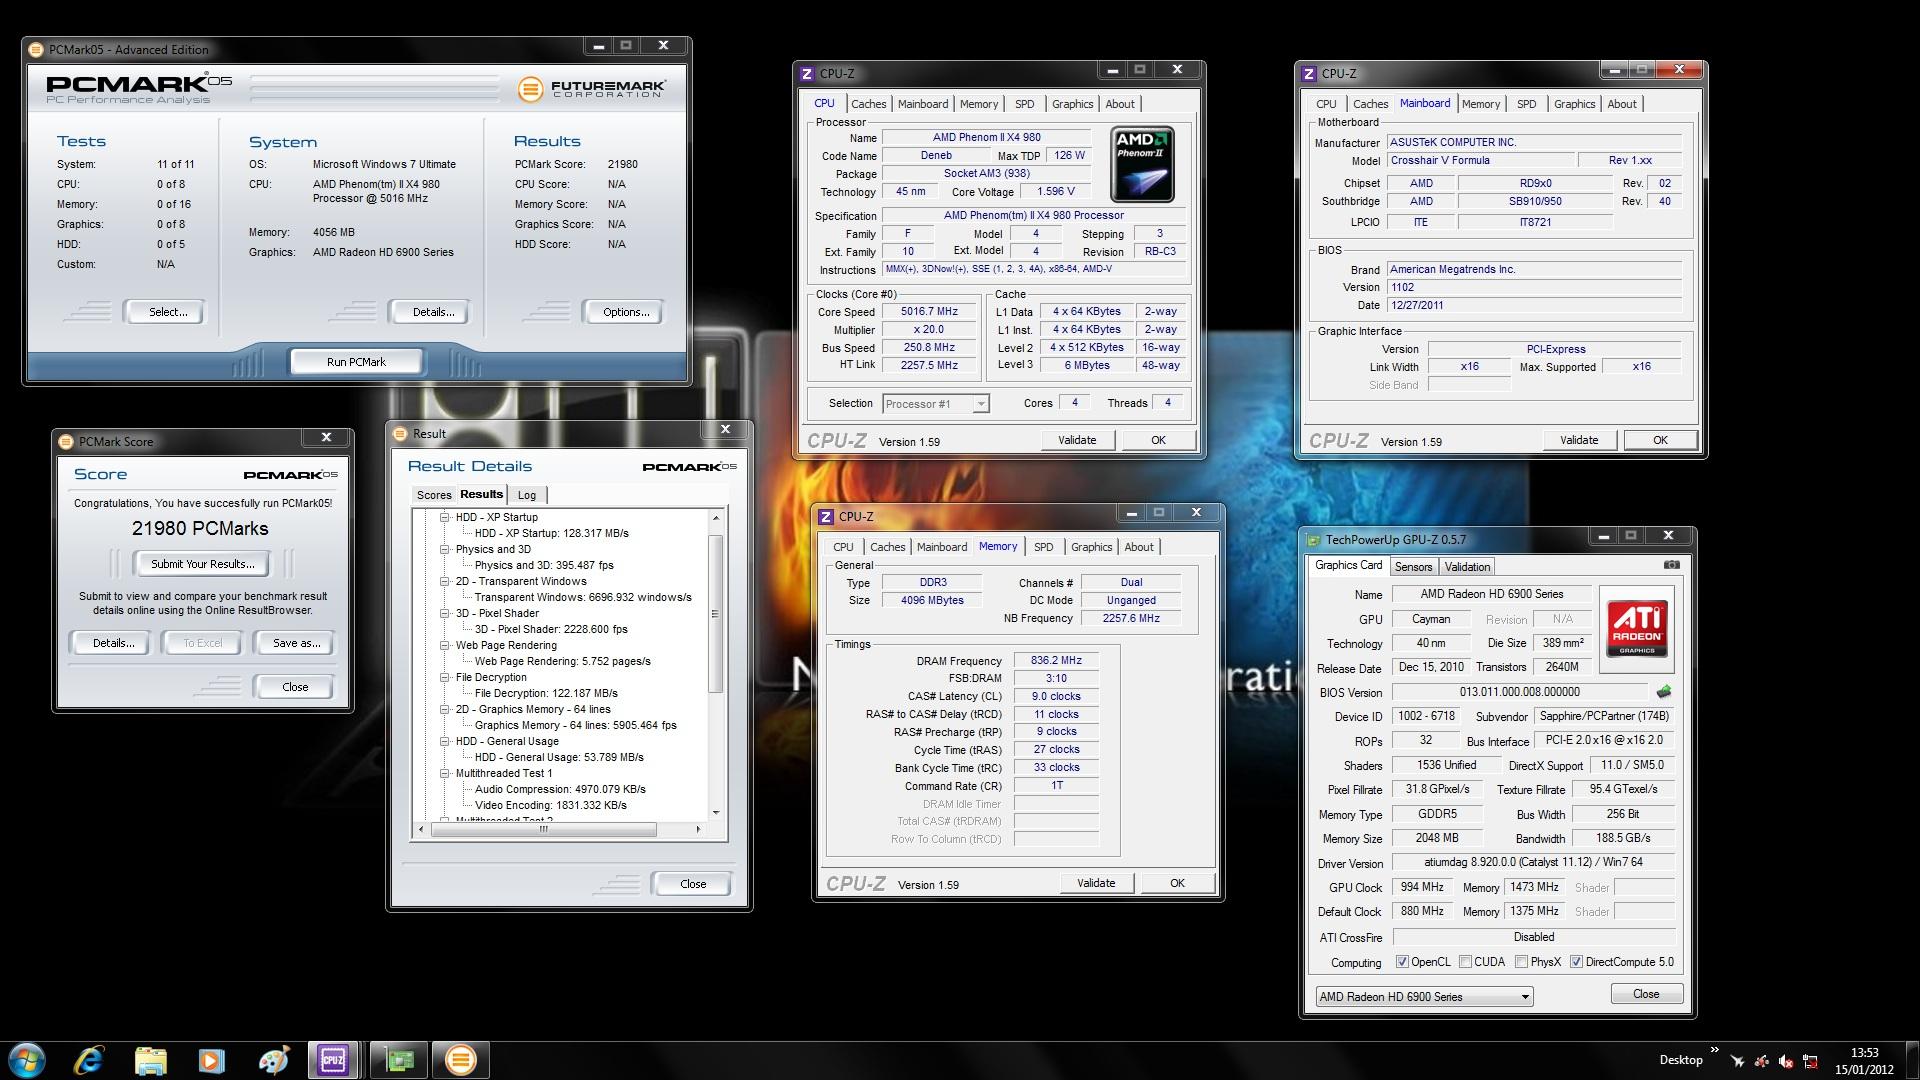
Task: Click PCMark05 title bar app icon
Action: 36,49
